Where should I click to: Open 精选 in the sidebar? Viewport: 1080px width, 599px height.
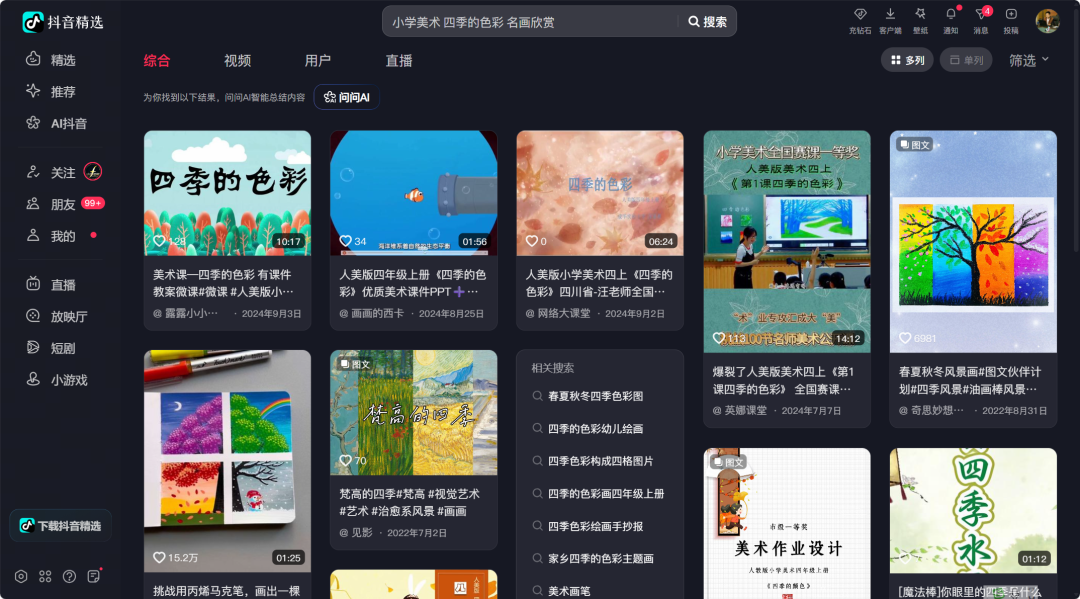51,60
